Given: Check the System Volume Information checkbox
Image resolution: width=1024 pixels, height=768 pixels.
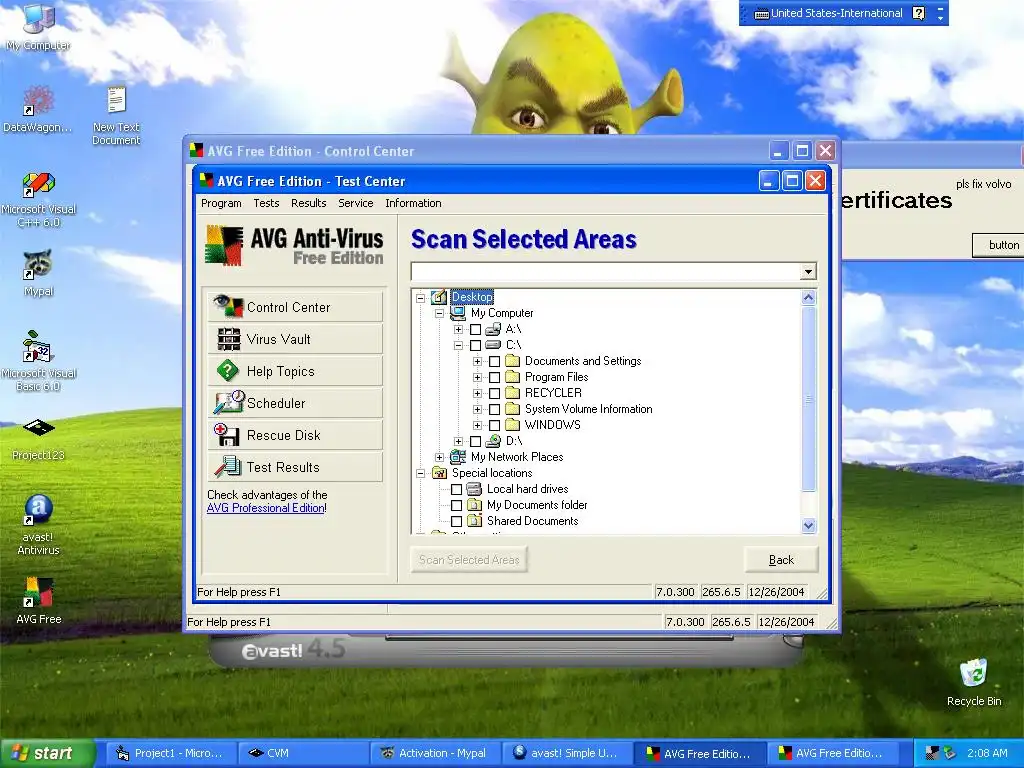Looking at the screenshot, I should [x=495, y=409].
